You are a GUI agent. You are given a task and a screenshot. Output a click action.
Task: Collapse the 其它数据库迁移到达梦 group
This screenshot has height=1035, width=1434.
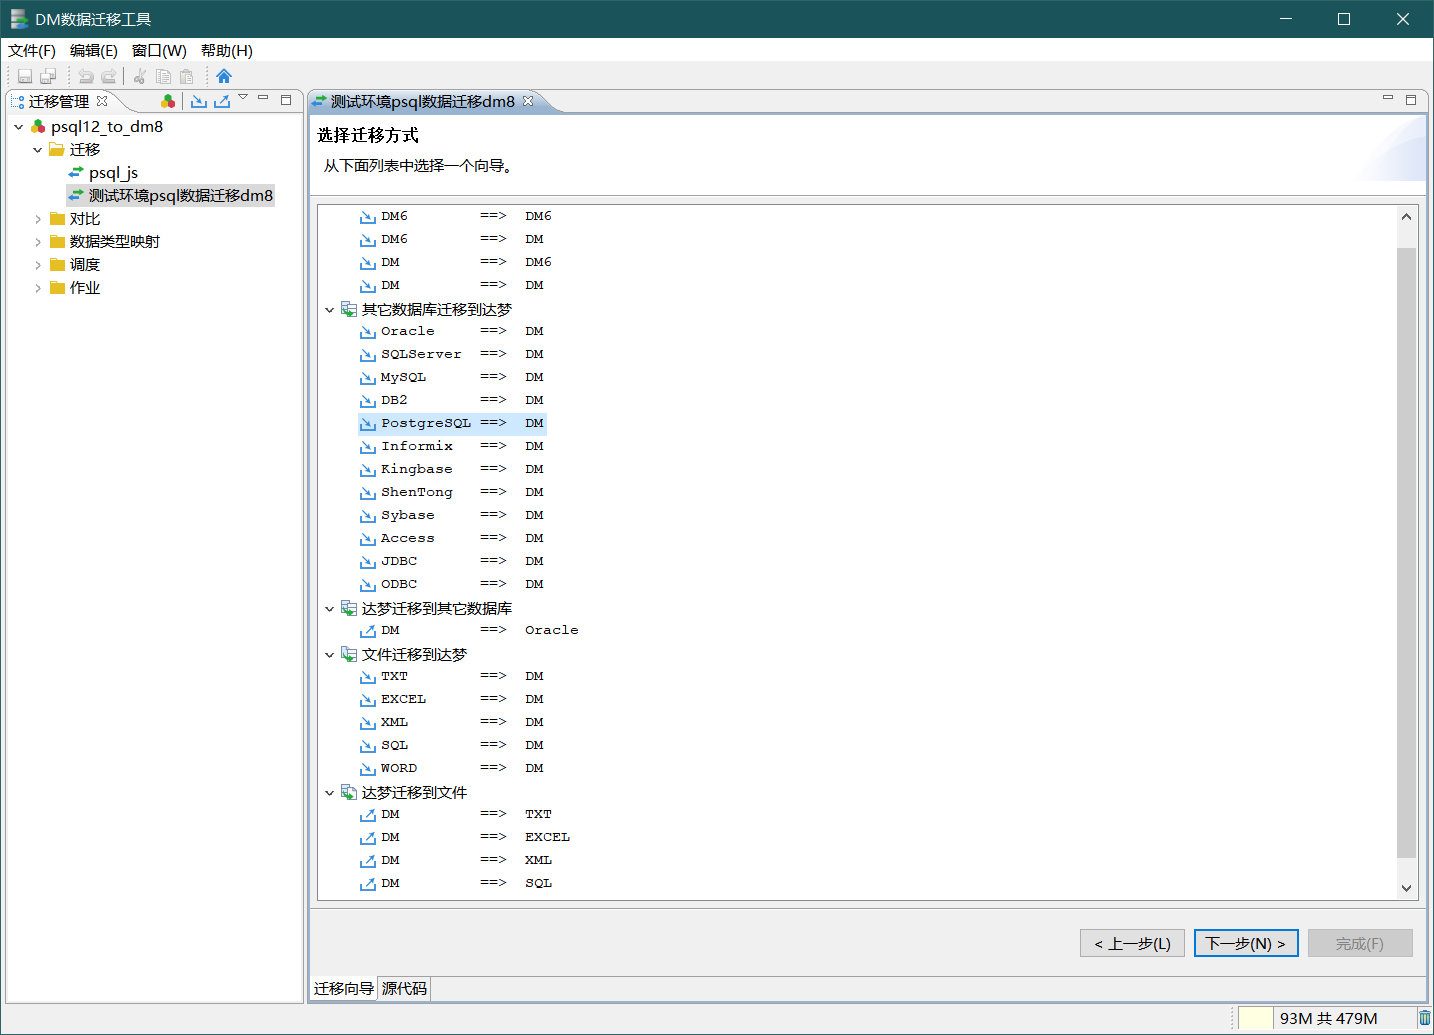[329, 310]
